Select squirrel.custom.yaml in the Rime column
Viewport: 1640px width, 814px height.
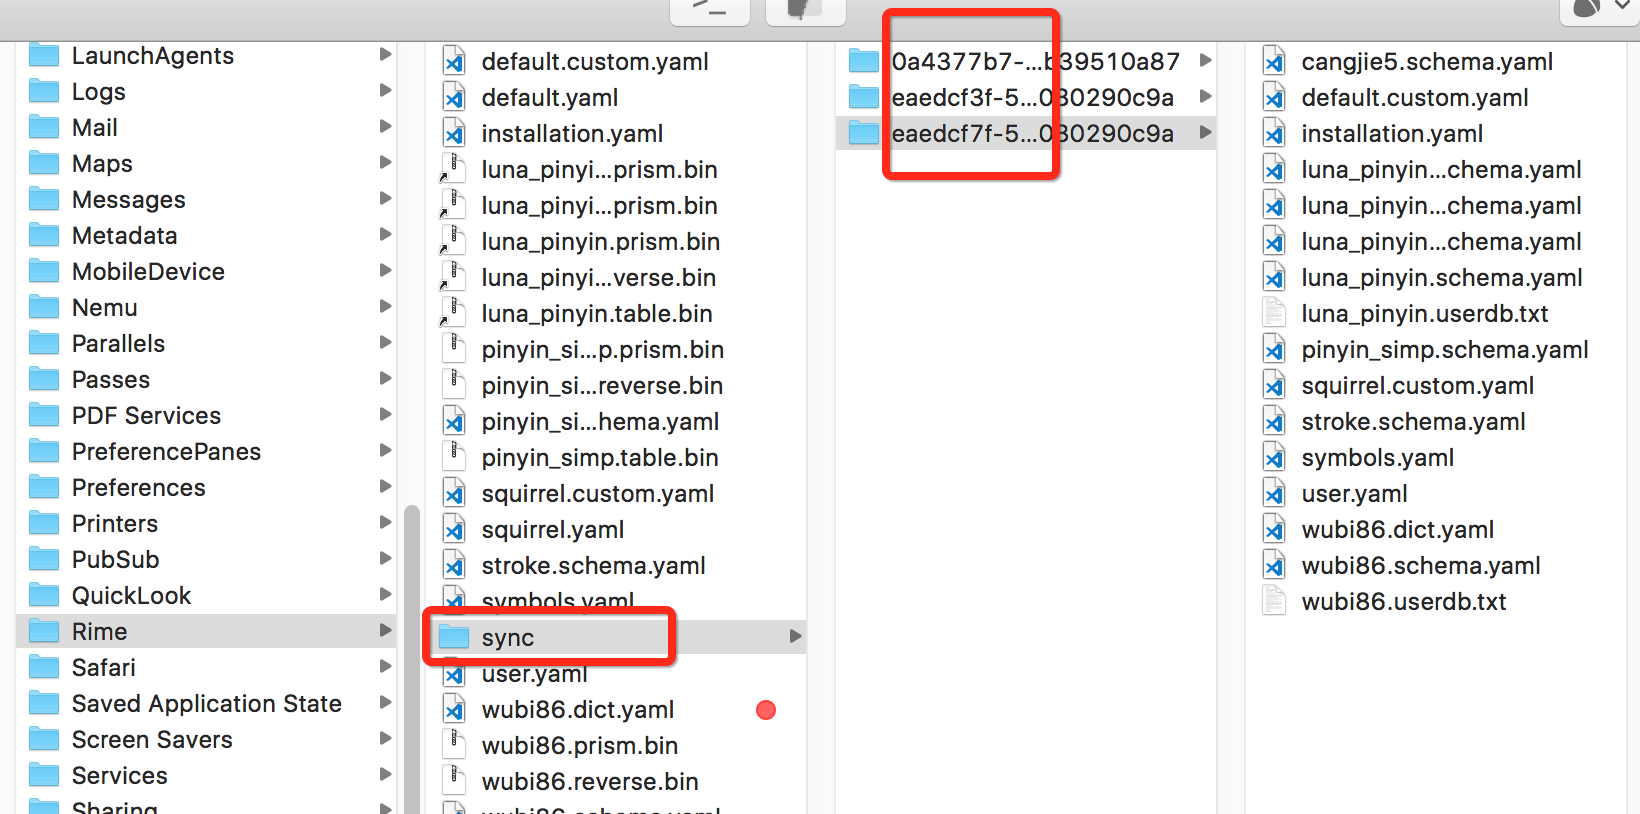click(x=597, y=493)
